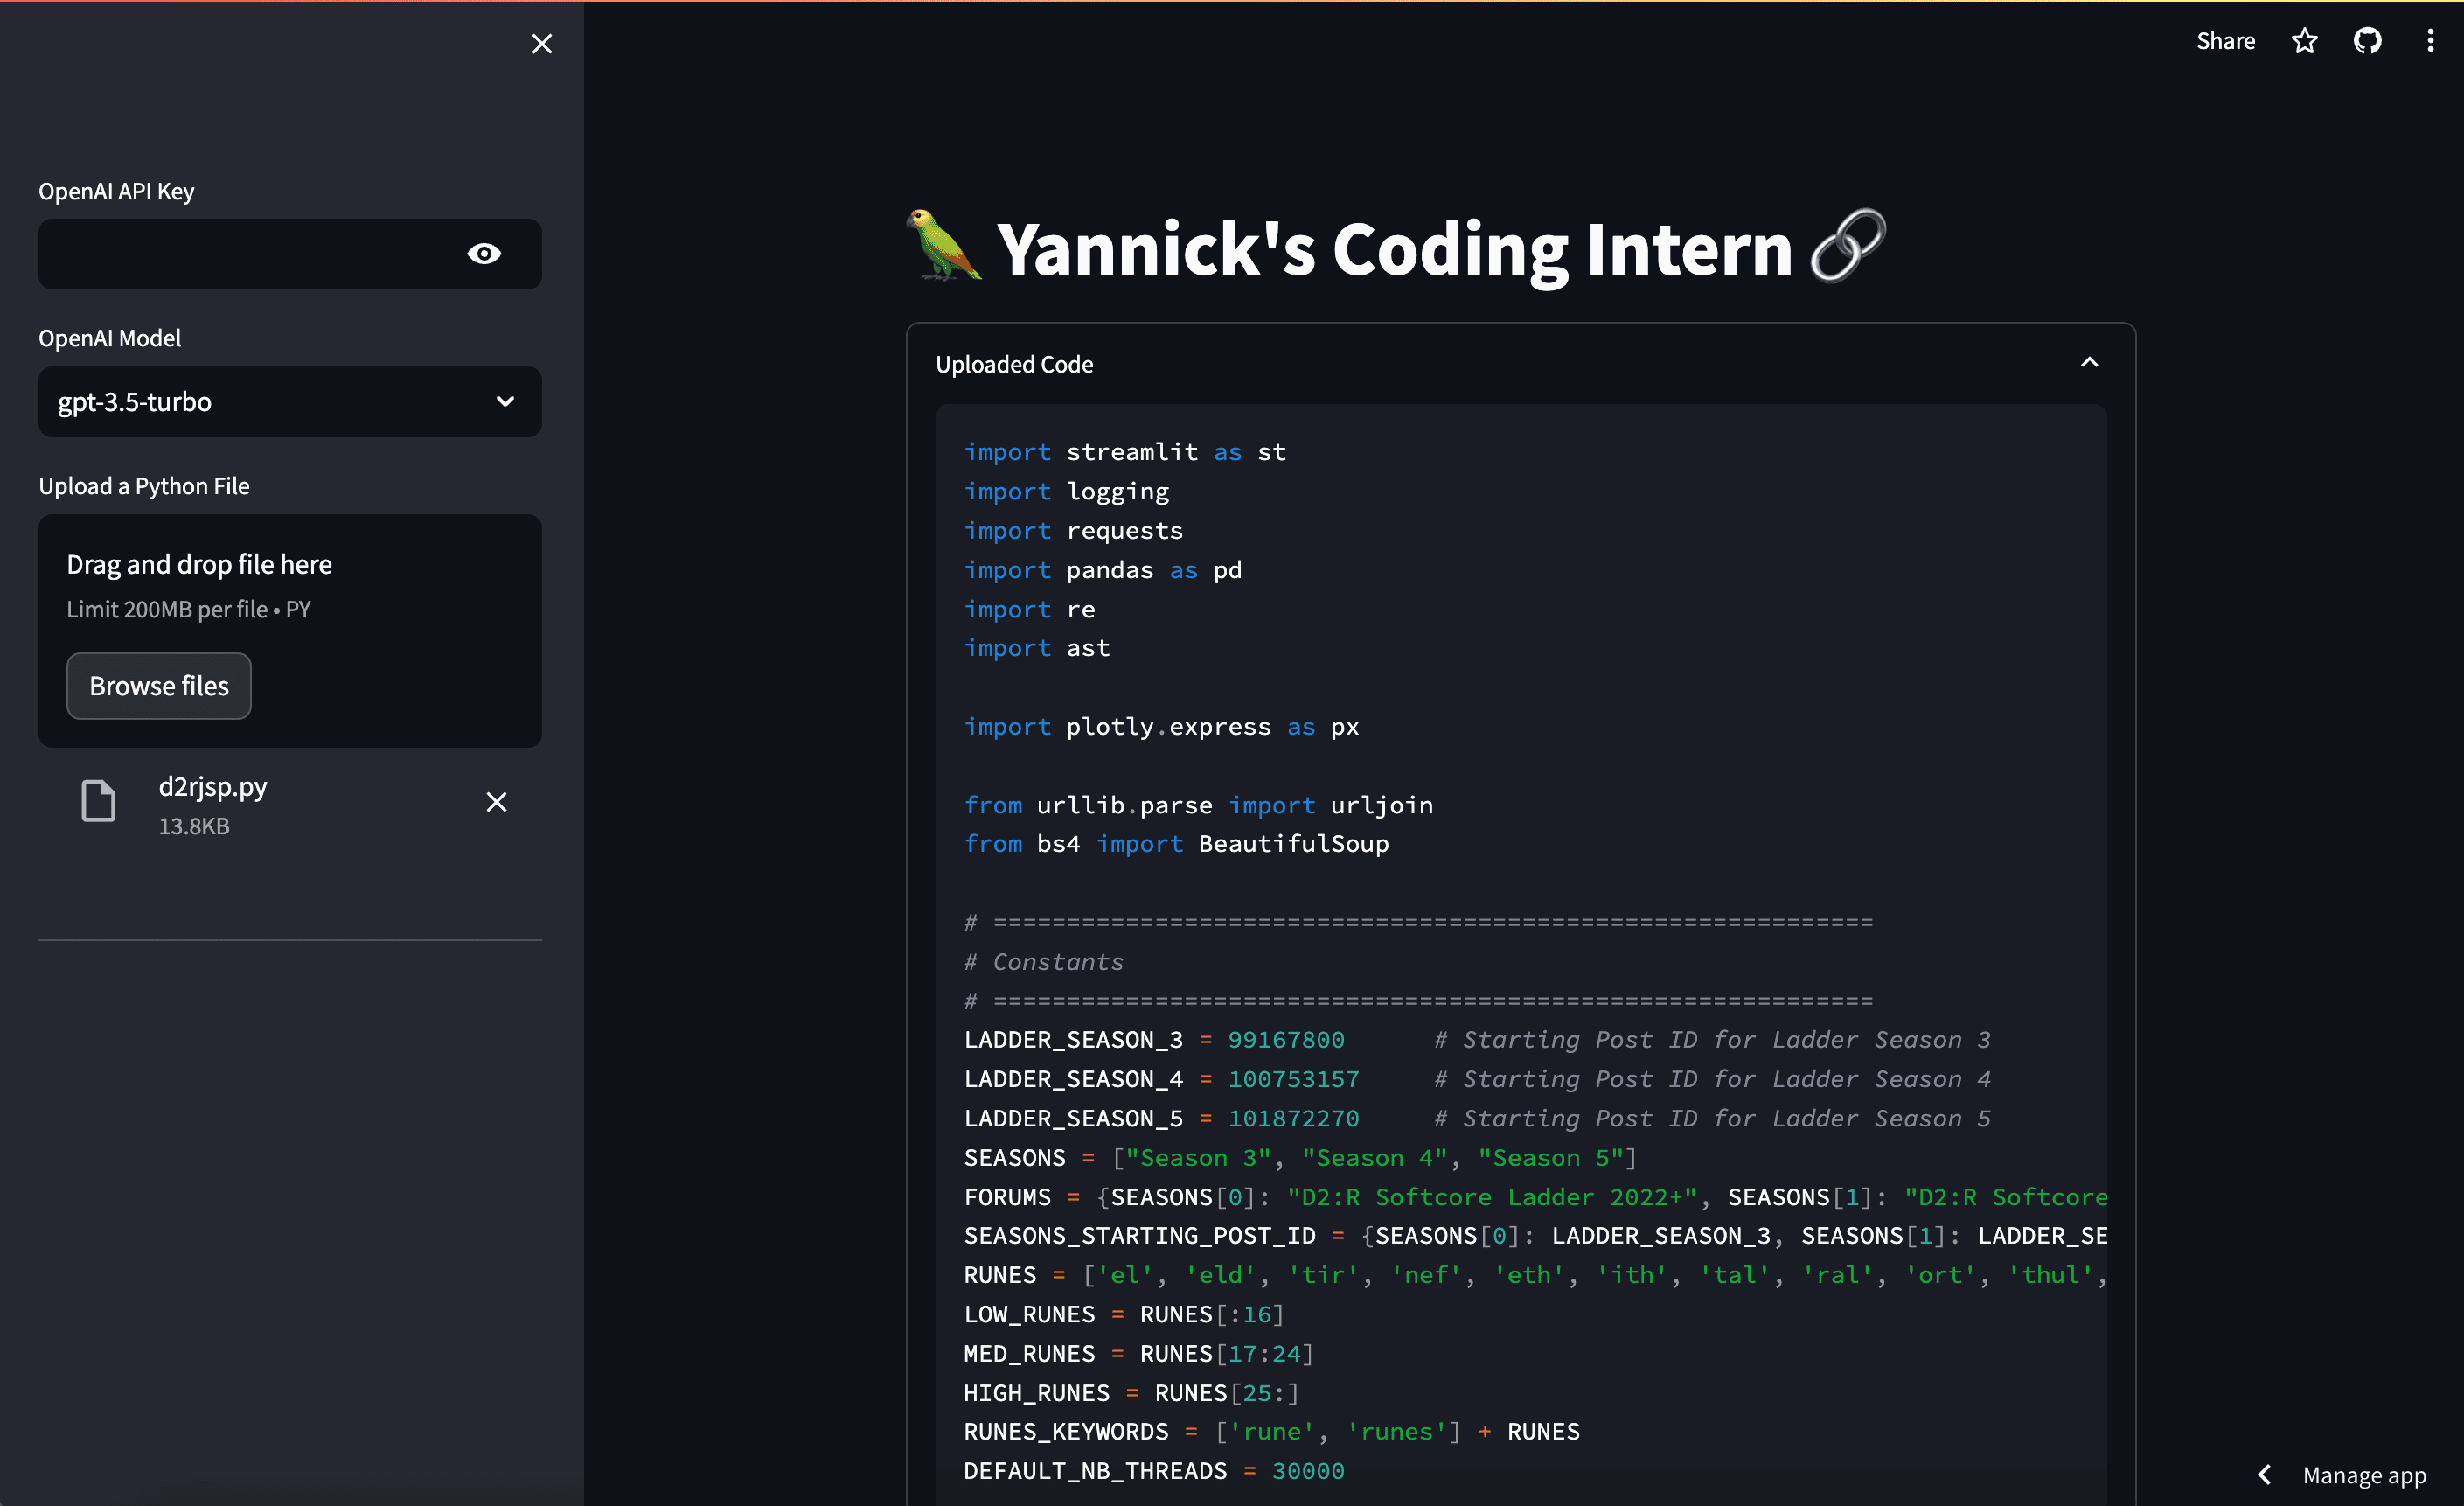
Task: Click the 'import pandas as pd' line
Action: 1103,570
